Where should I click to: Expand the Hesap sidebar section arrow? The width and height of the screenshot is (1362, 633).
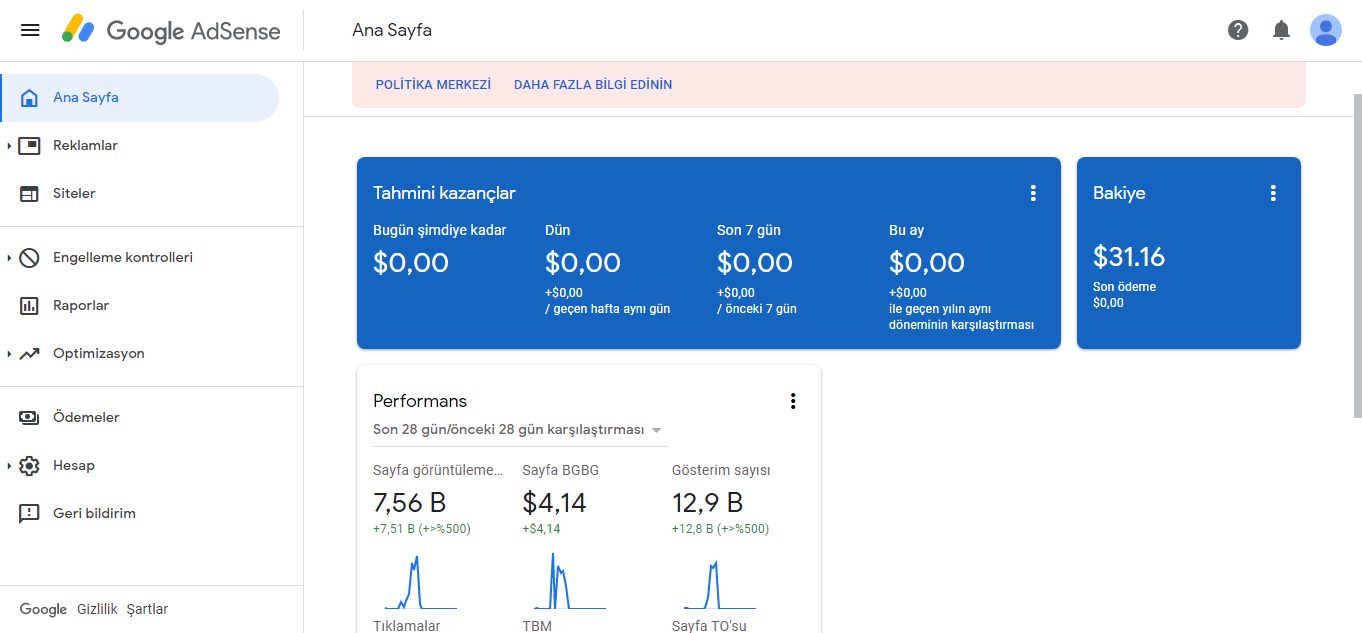click(x=9, y=466)
